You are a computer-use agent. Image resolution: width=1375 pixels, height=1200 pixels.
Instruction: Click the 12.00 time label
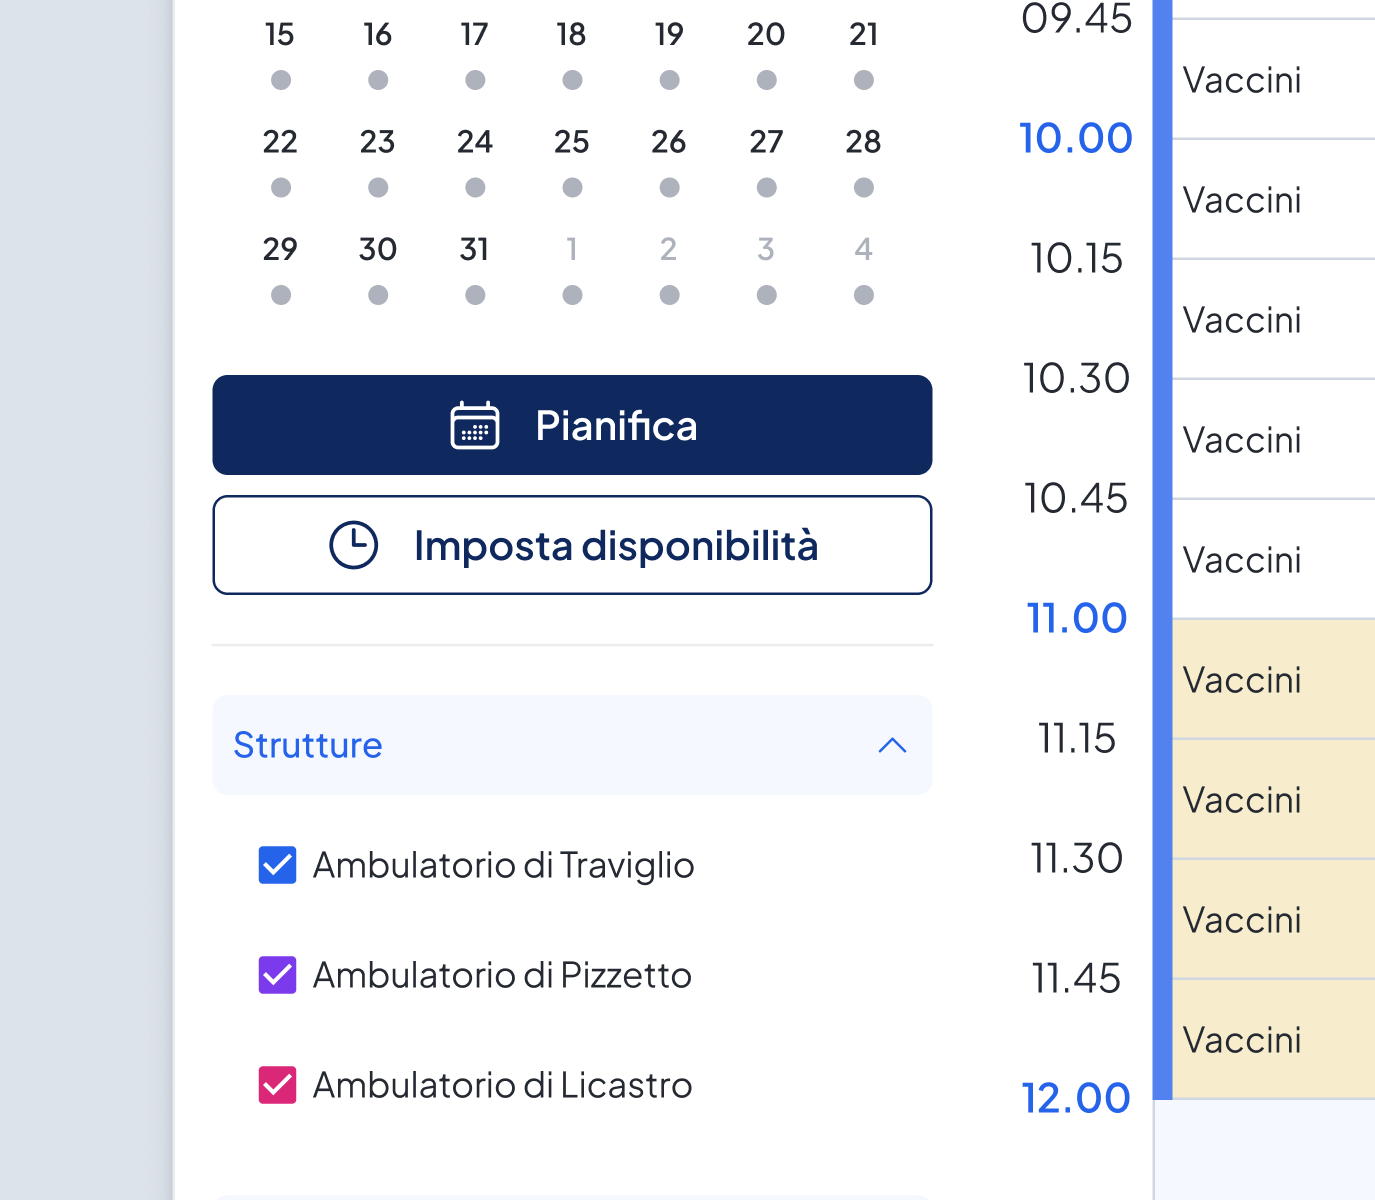point(1076,1098)
